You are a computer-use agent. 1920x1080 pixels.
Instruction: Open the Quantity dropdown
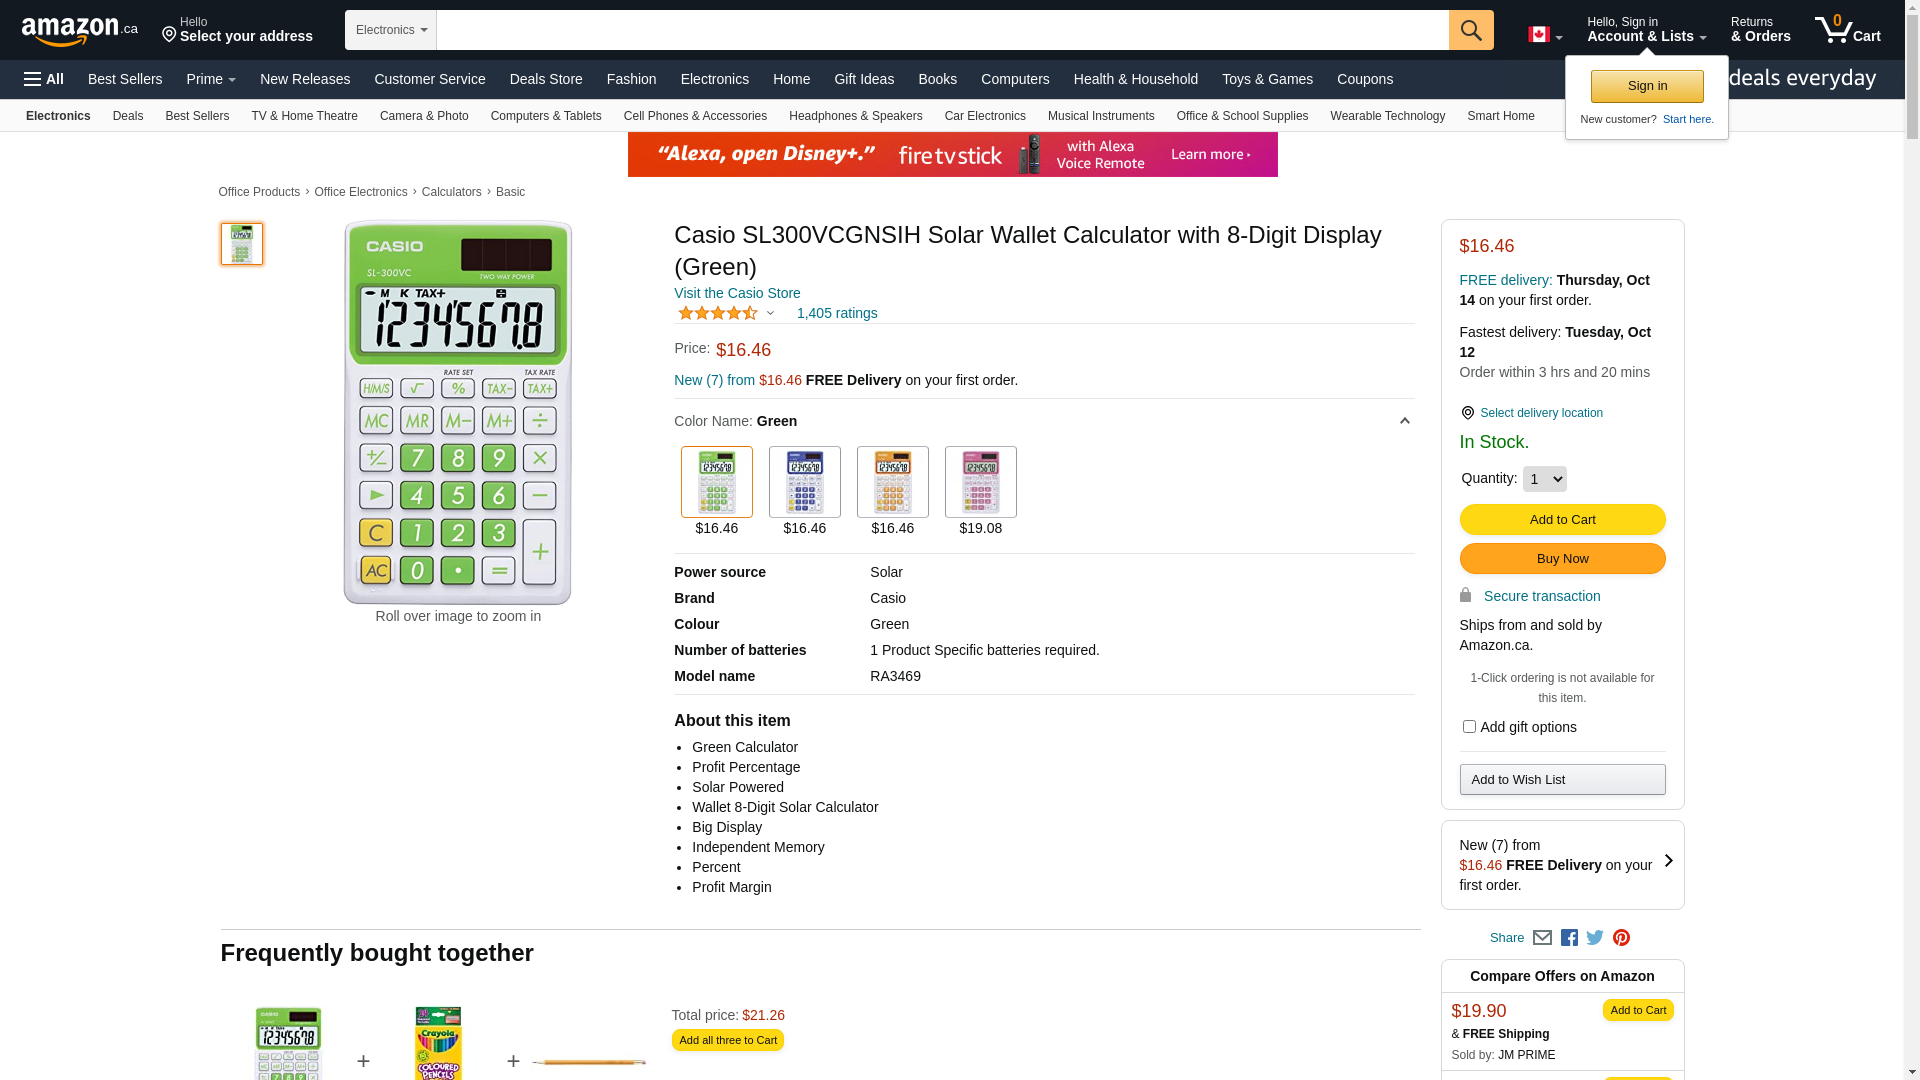pos(1544,479)
